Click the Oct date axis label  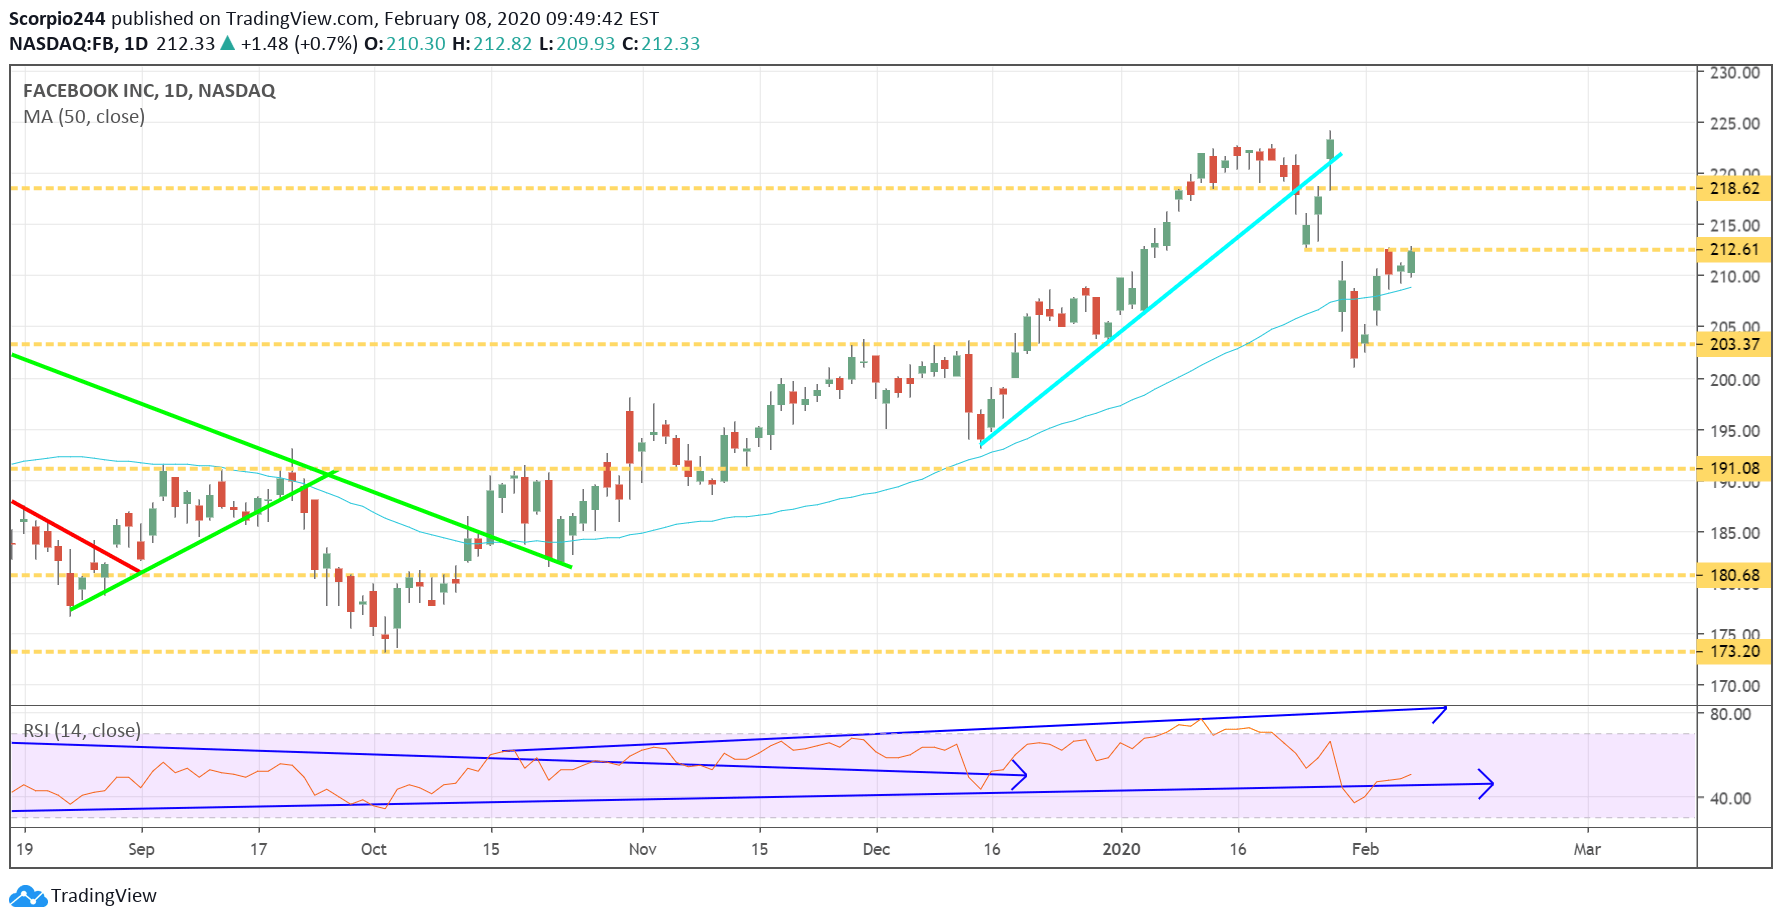[374, 849]
